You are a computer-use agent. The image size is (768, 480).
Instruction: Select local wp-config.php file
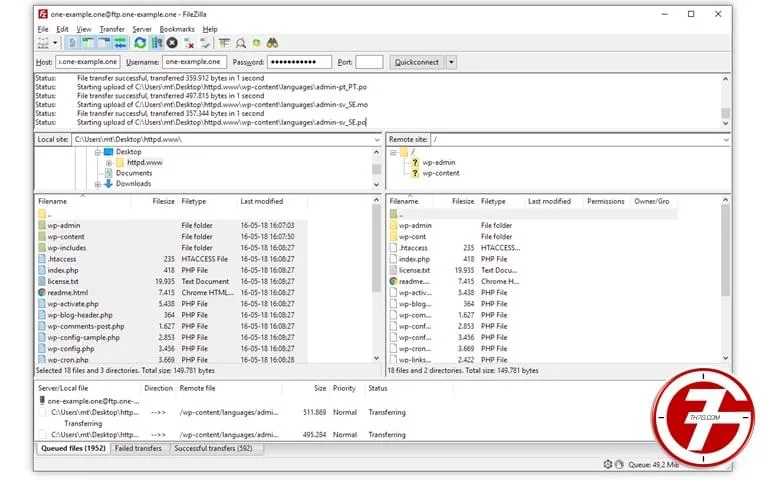pos(71,349)
